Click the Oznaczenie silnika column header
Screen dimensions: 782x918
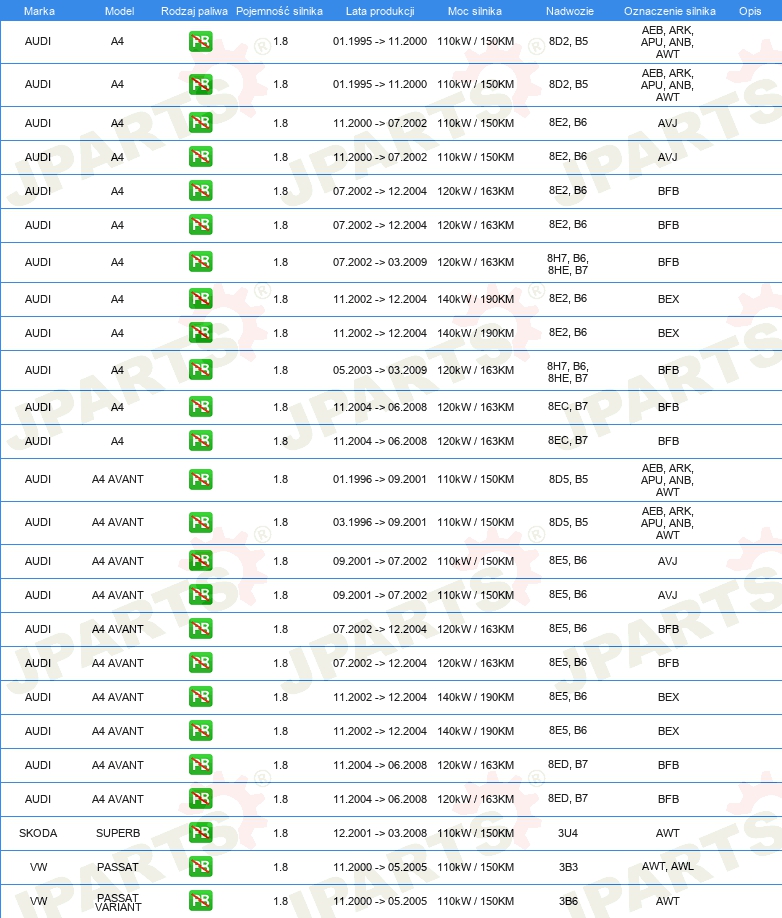point(670,11)
